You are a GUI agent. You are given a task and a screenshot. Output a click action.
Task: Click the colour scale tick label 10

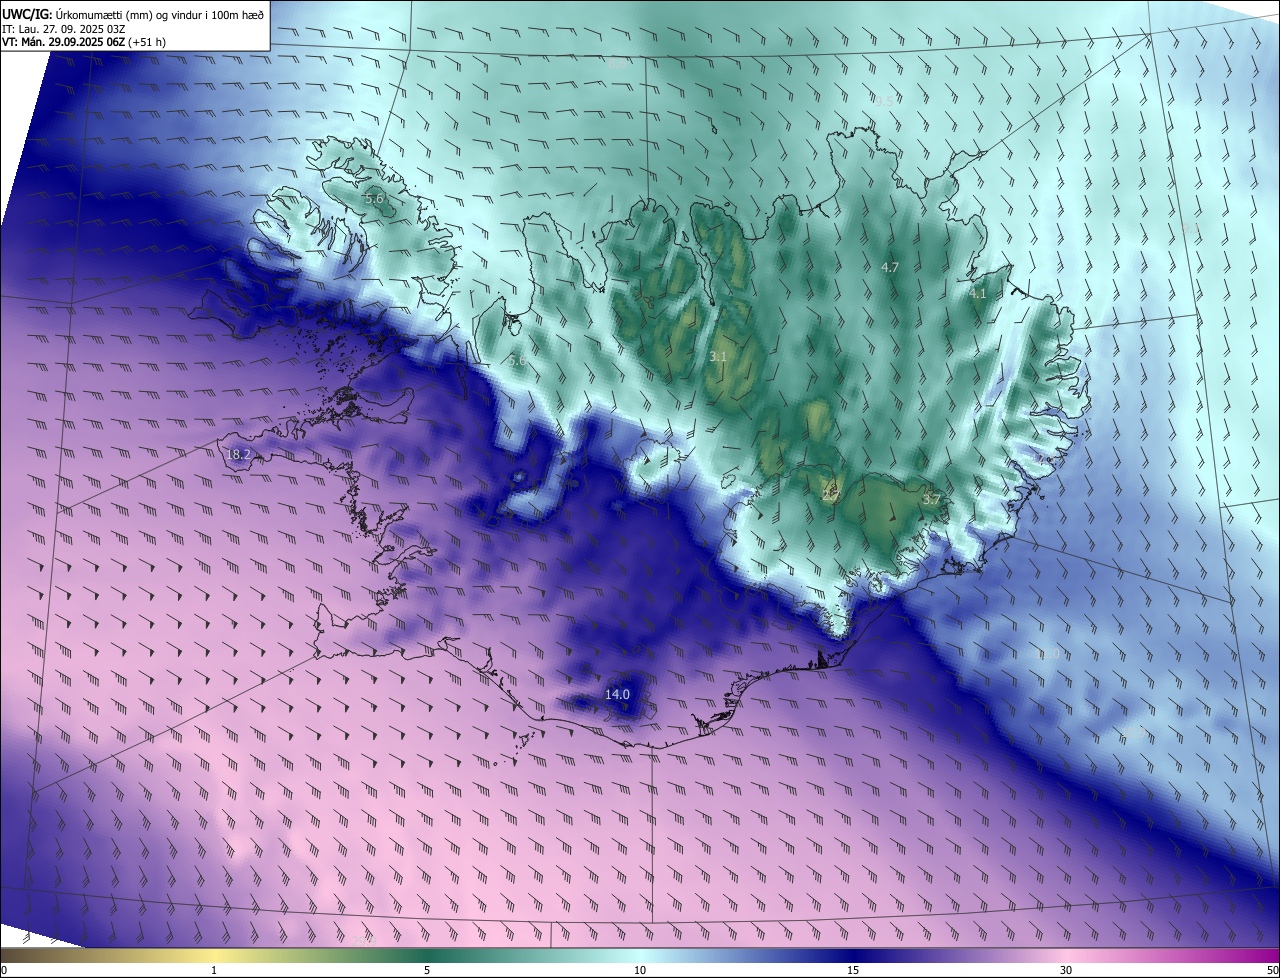tap(640, 970)
